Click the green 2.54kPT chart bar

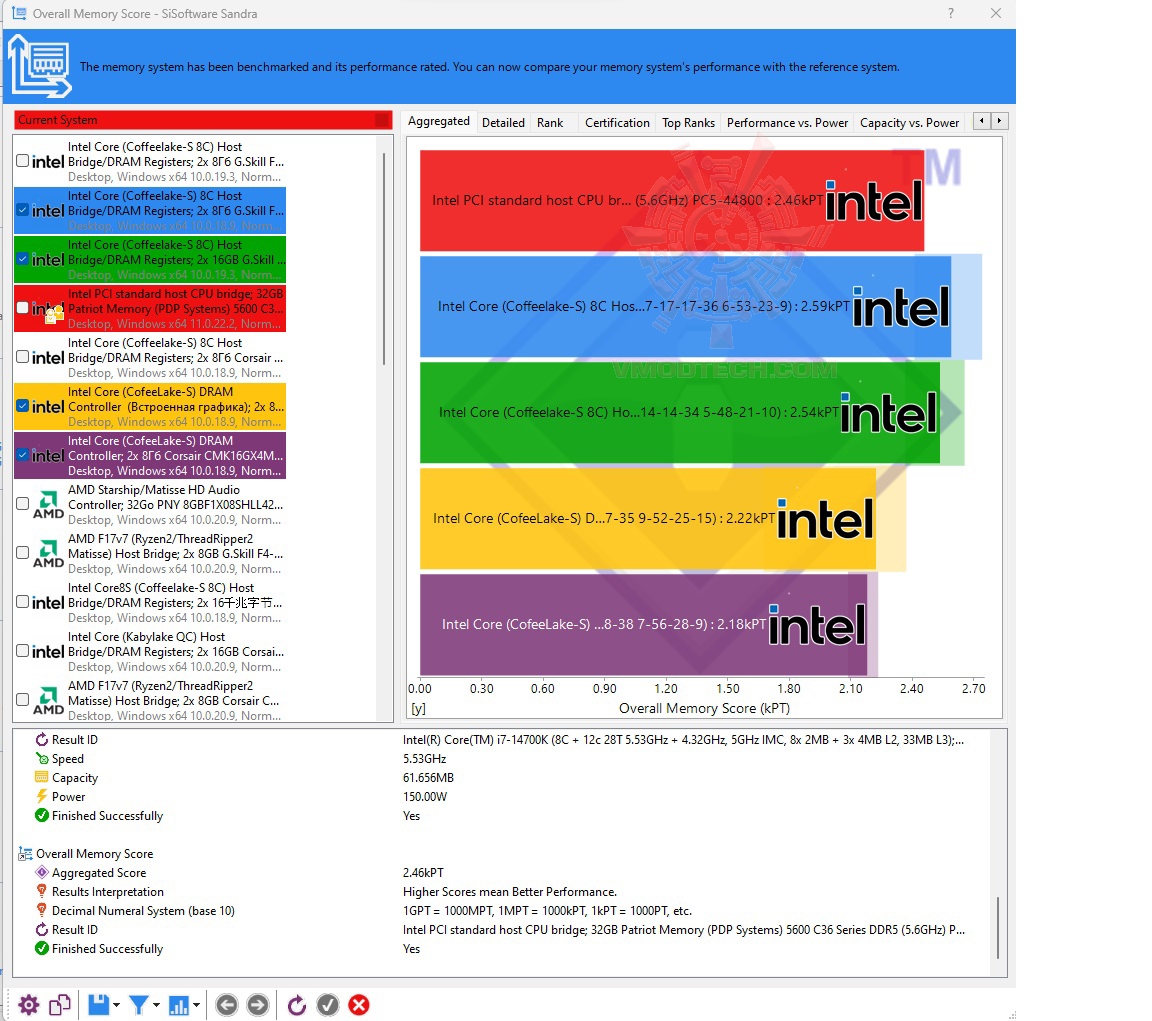680,412
